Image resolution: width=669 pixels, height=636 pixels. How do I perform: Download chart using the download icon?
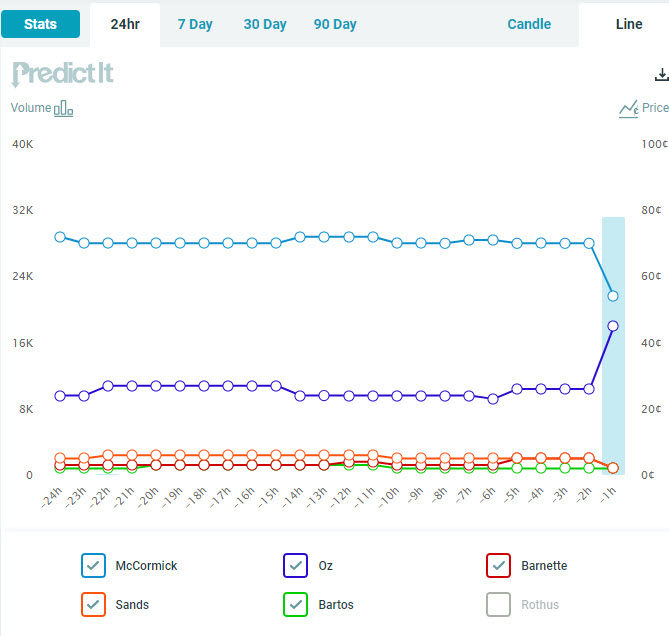661,74
